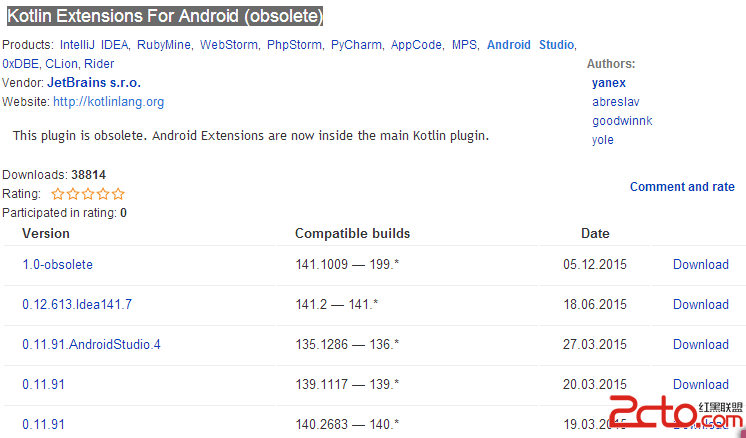Open the Android Studio product link
This screenshot has height=438, width=746.
click(x=530, y=45)
